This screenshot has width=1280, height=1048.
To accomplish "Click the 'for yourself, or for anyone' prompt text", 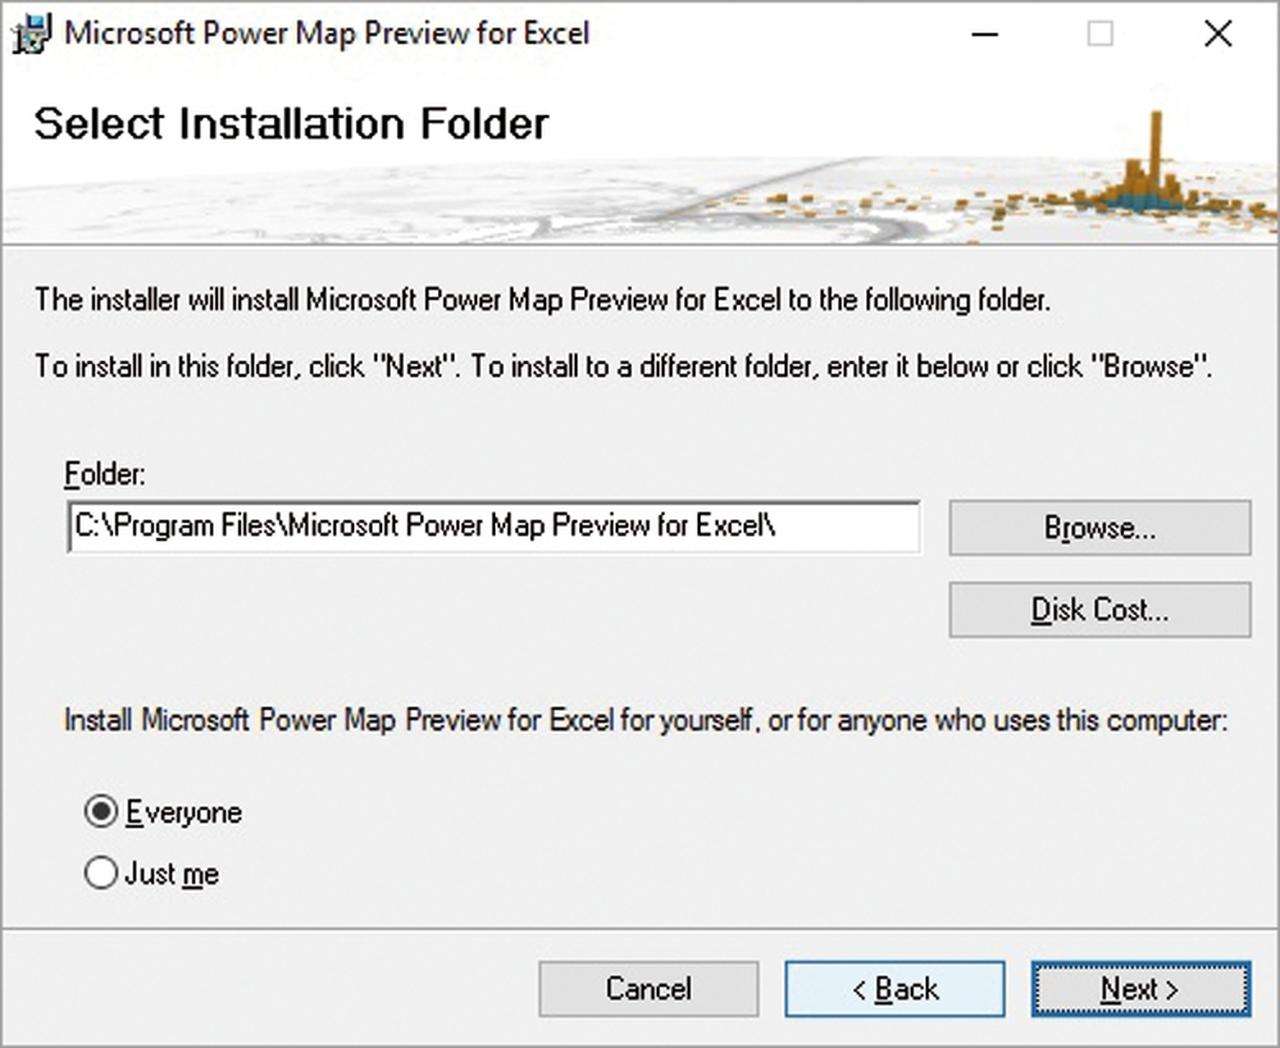I will (x=645, y=720).
